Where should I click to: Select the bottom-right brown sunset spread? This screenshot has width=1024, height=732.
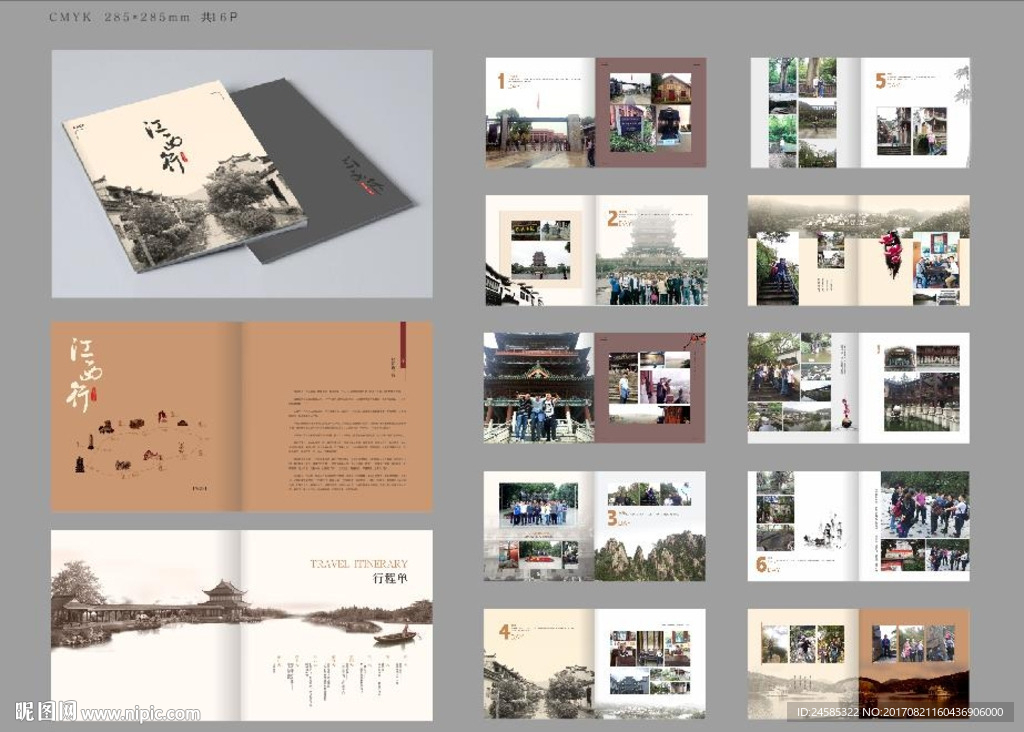[x=858, y=662]
